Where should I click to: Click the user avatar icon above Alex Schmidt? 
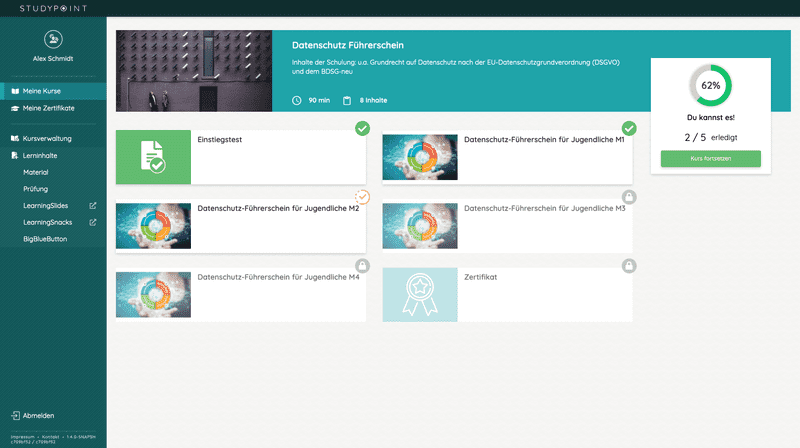click(x=53, y=39)
